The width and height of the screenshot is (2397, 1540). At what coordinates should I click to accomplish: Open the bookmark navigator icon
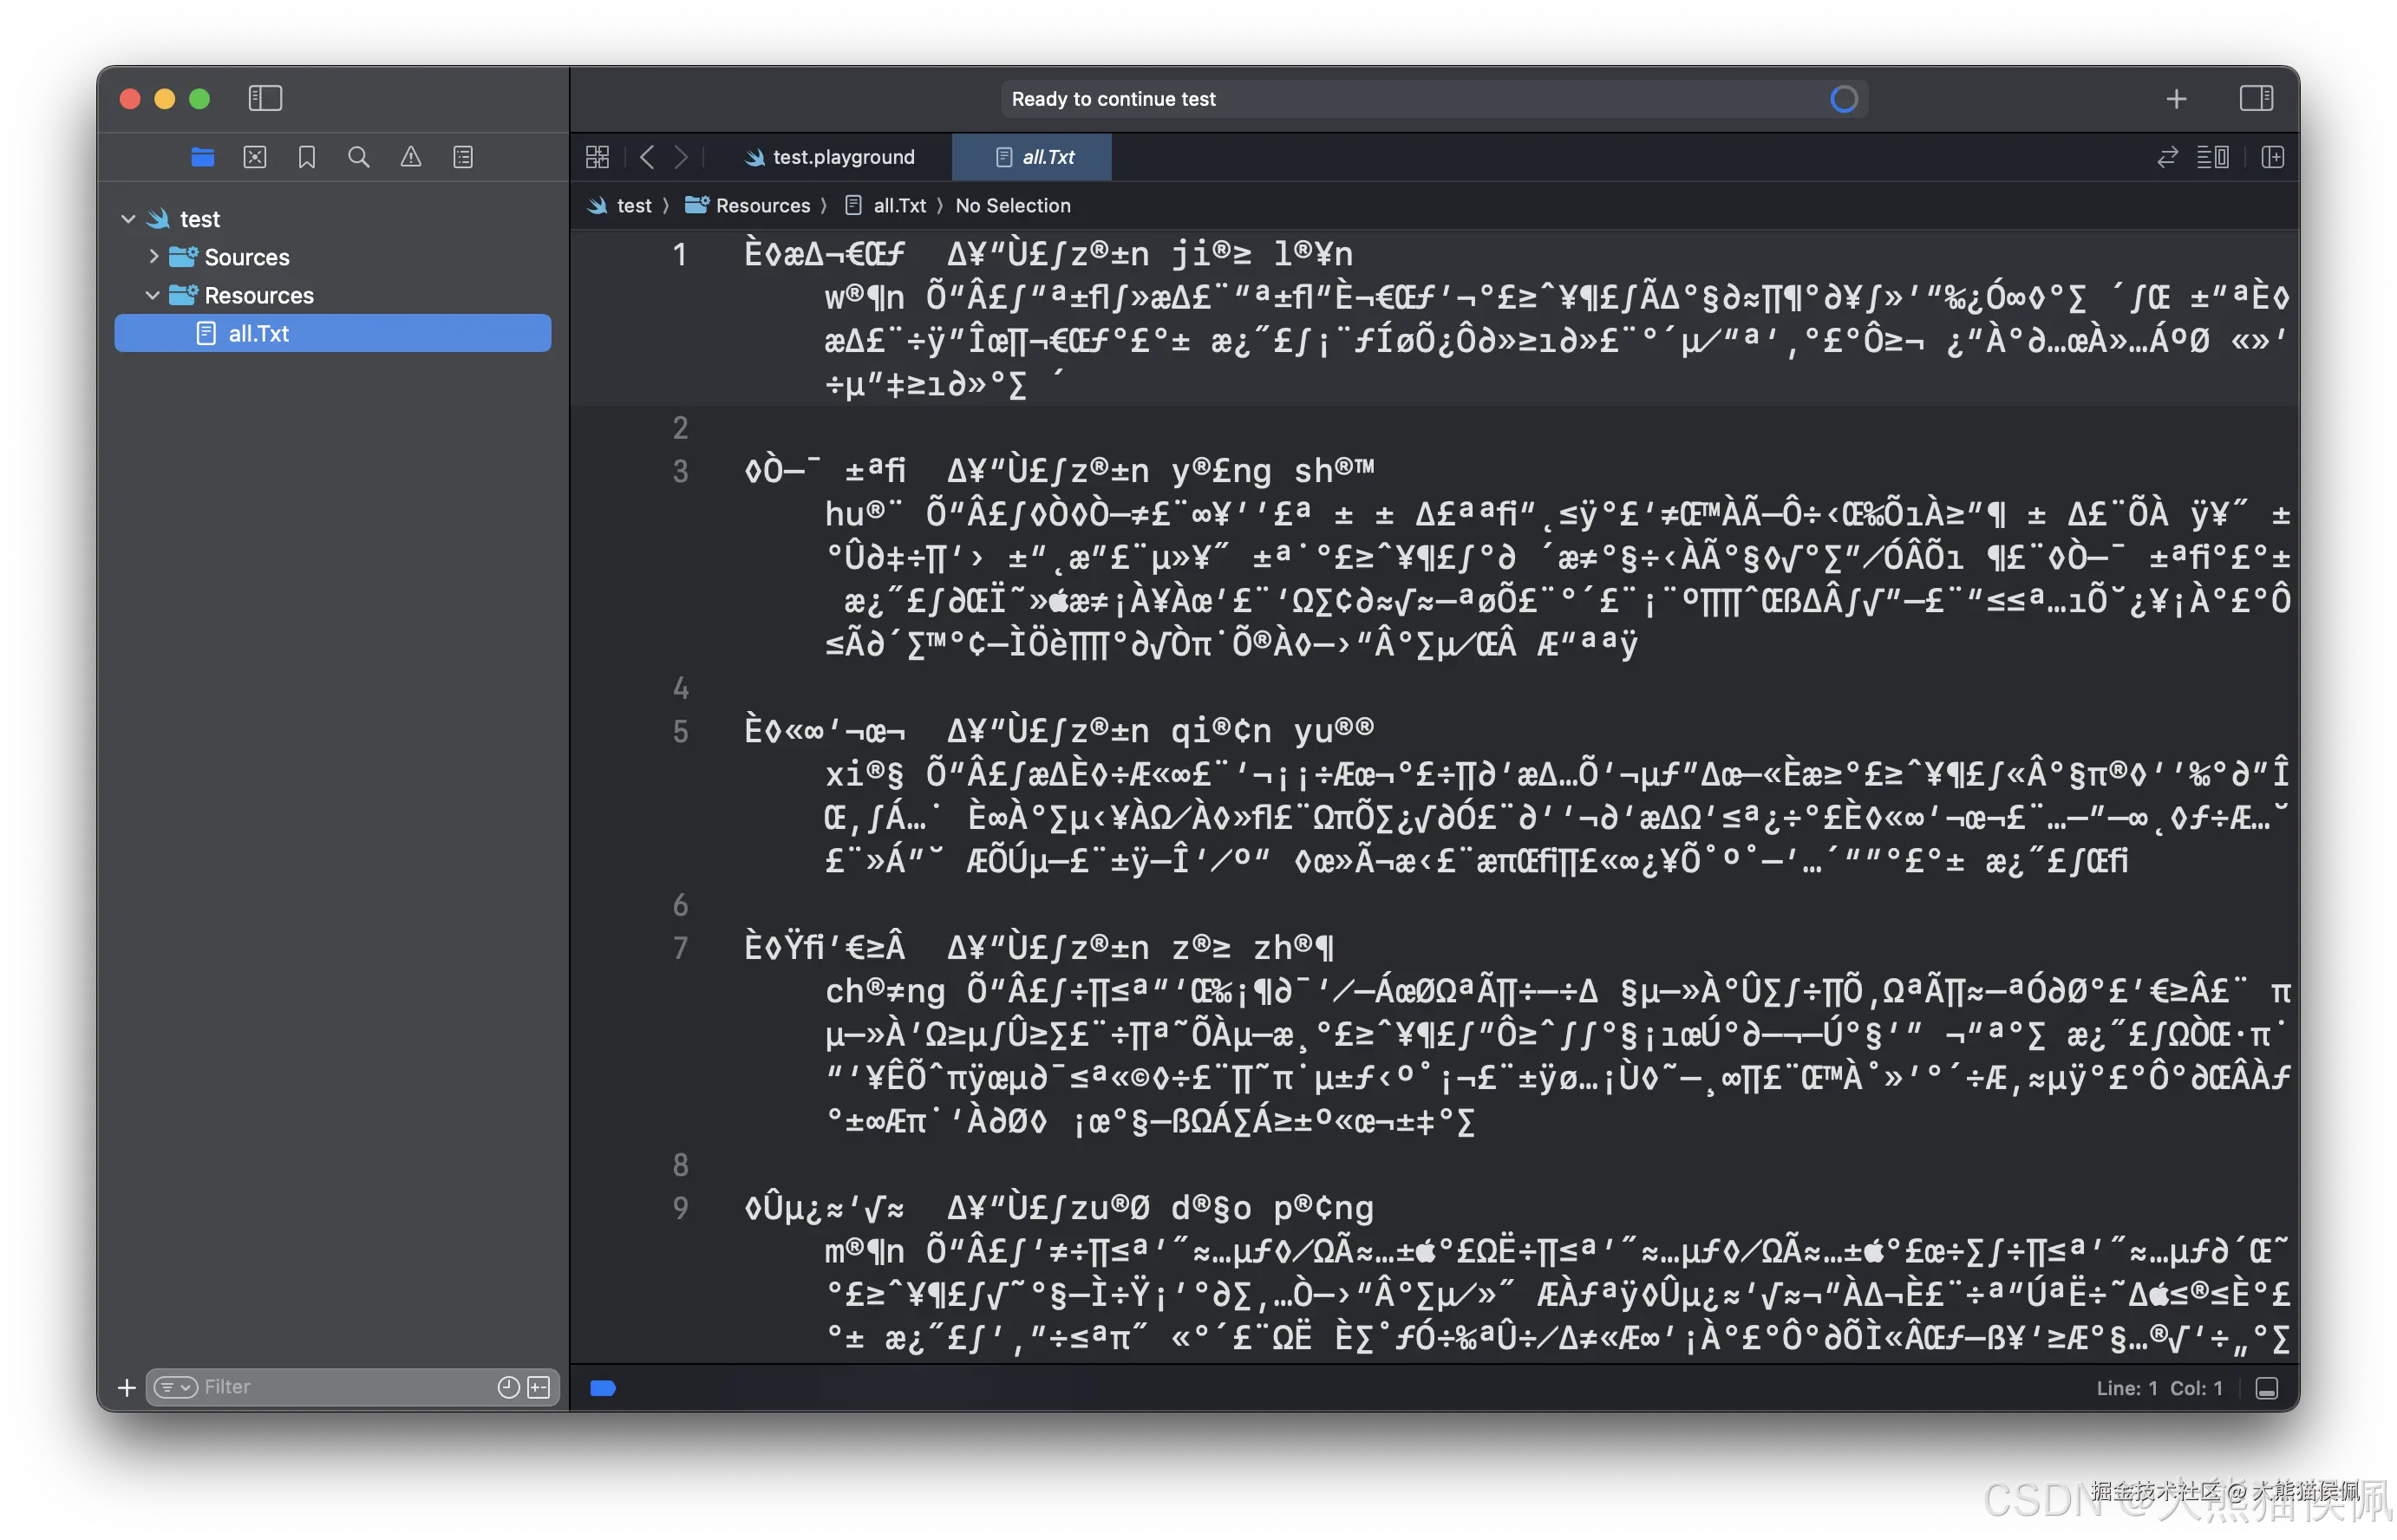click(x=307, y=157)
